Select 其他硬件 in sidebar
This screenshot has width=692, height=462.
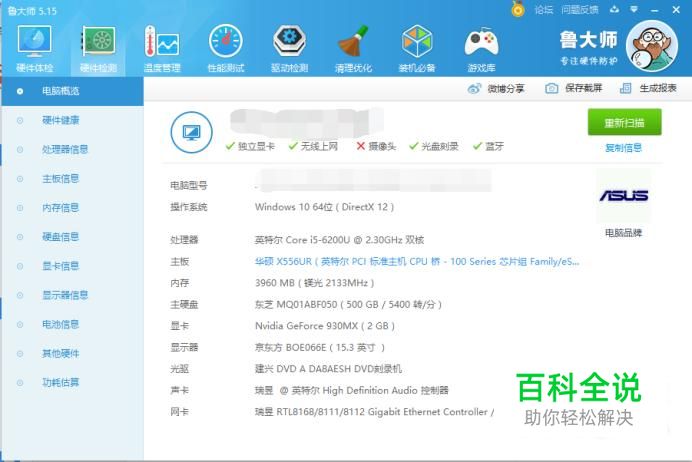pos(72,353)
